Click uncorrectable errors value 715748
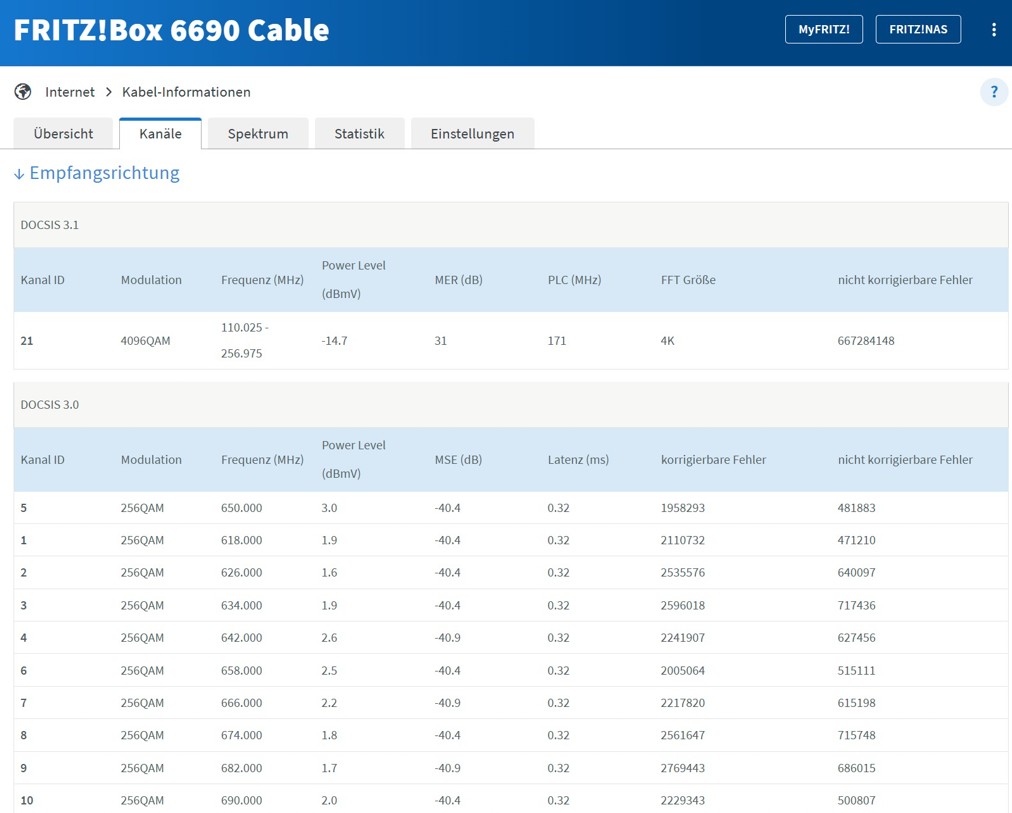Screen dimensions: 1012x813 coord(856,735)
